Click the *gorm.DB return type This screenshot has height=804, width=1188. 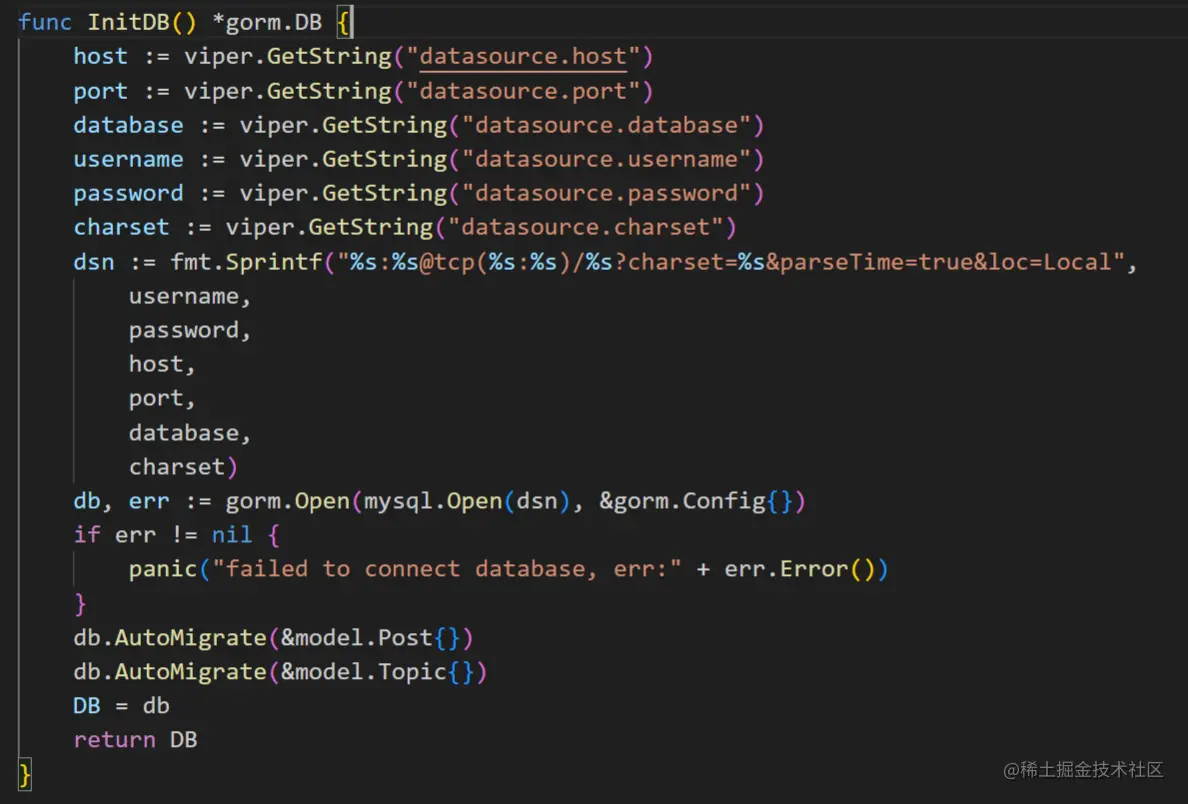click(x=267, y=22)
